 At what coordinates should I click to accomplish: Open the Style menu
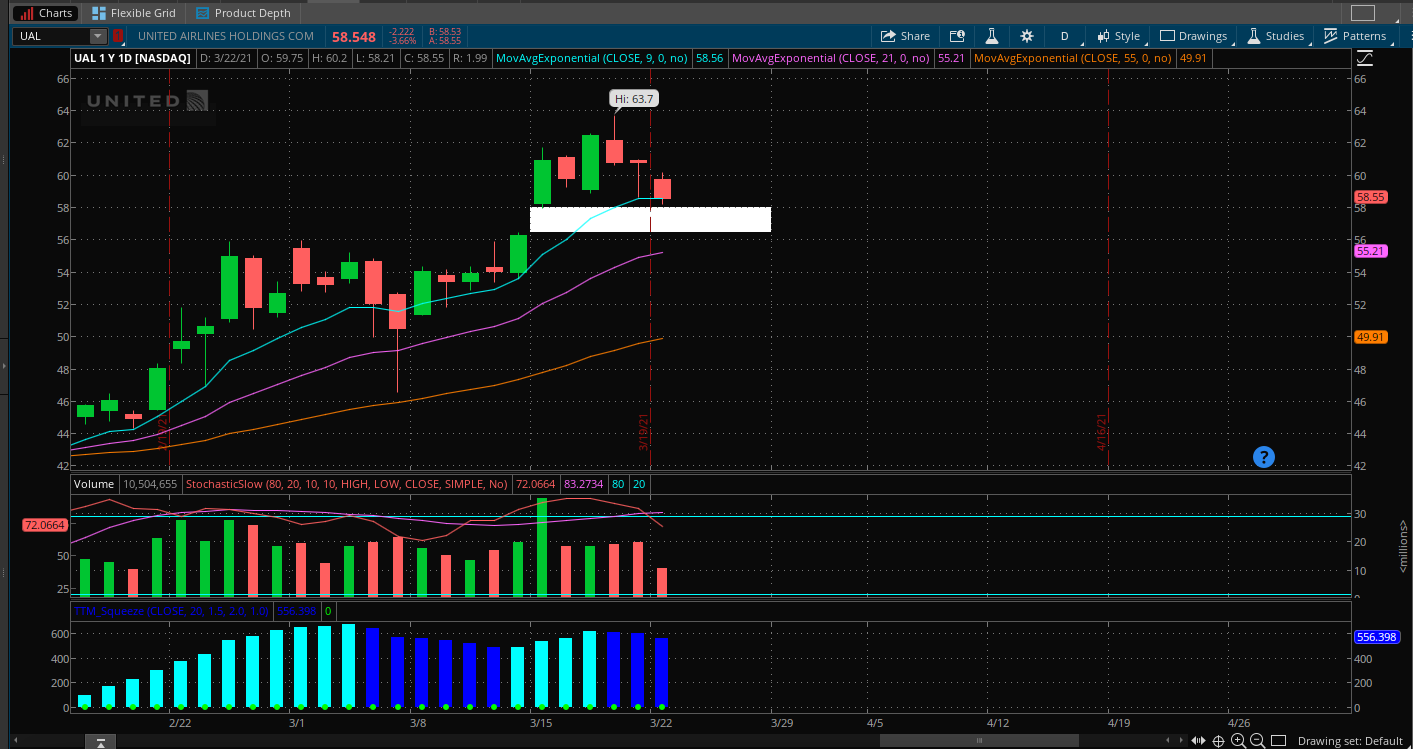(x=1118, y=36)
